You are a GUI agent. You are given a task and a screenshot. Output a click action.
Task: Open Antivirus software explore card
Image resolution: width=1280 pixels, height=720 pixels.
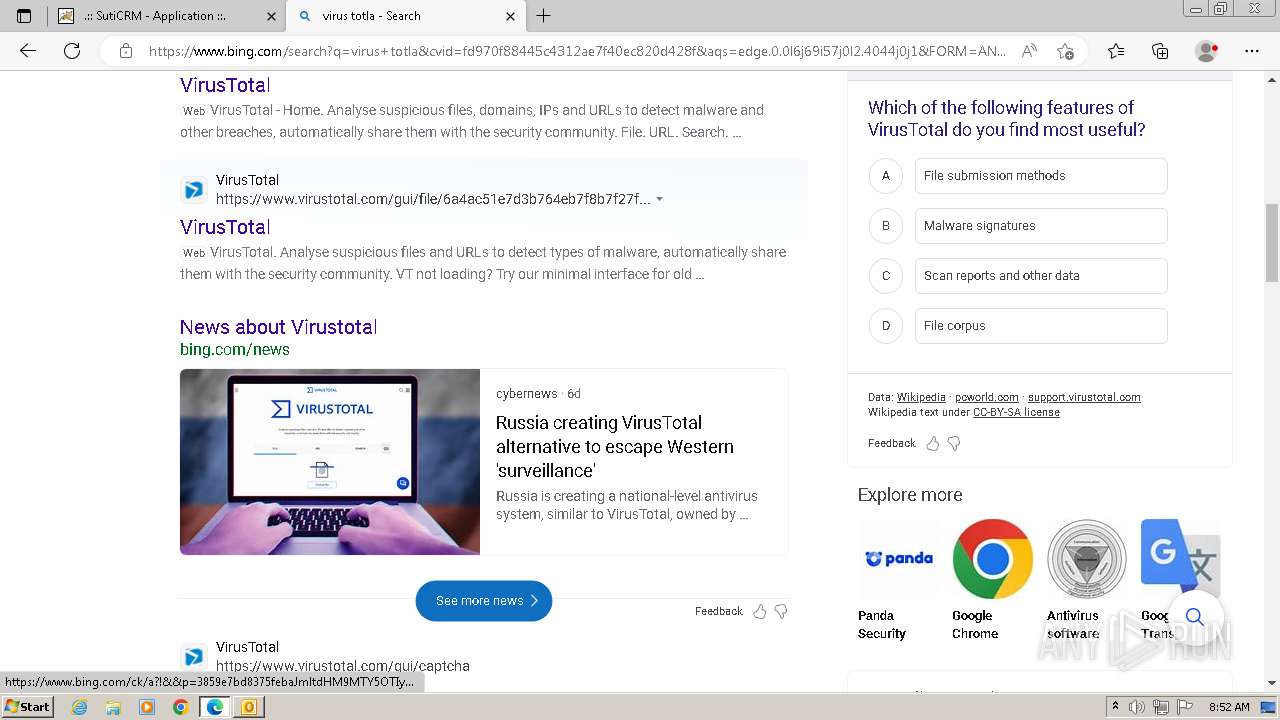[x=1086, y=580]
